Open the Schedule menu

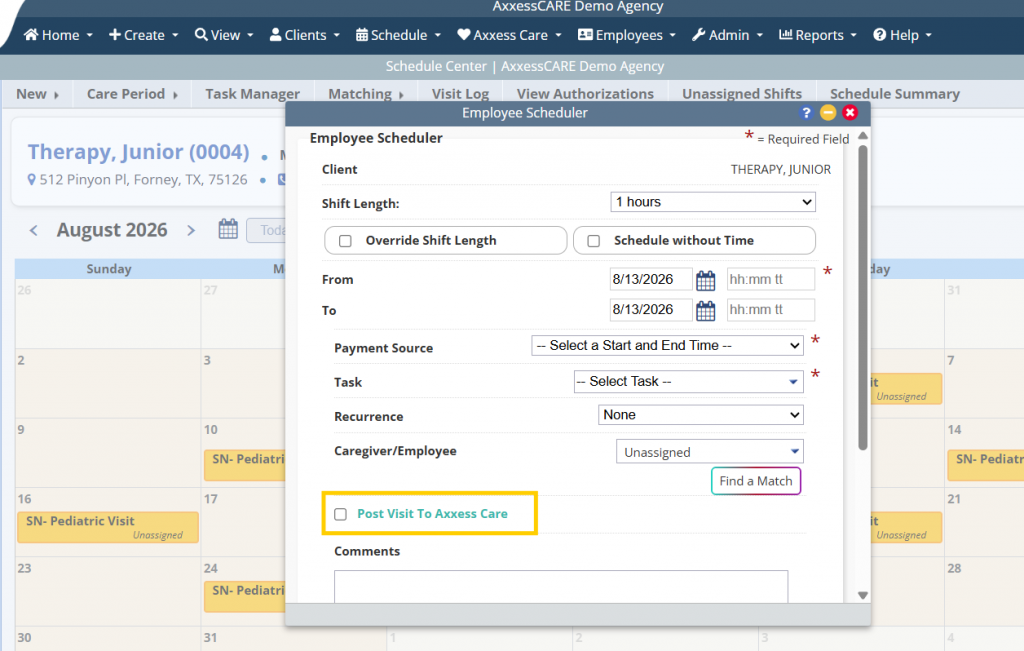point(398,35)
